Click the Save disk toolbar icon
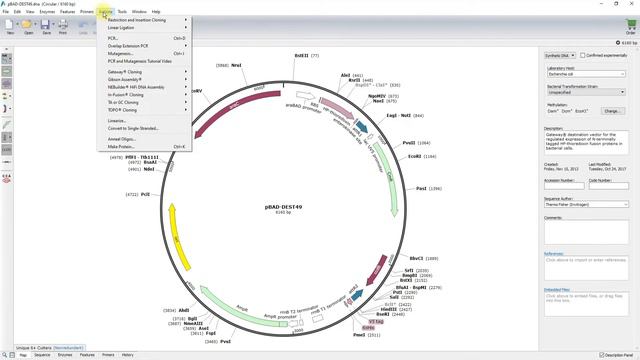Image resolution: width=640 pixels, height=360 pixels. tap(45, 25)
